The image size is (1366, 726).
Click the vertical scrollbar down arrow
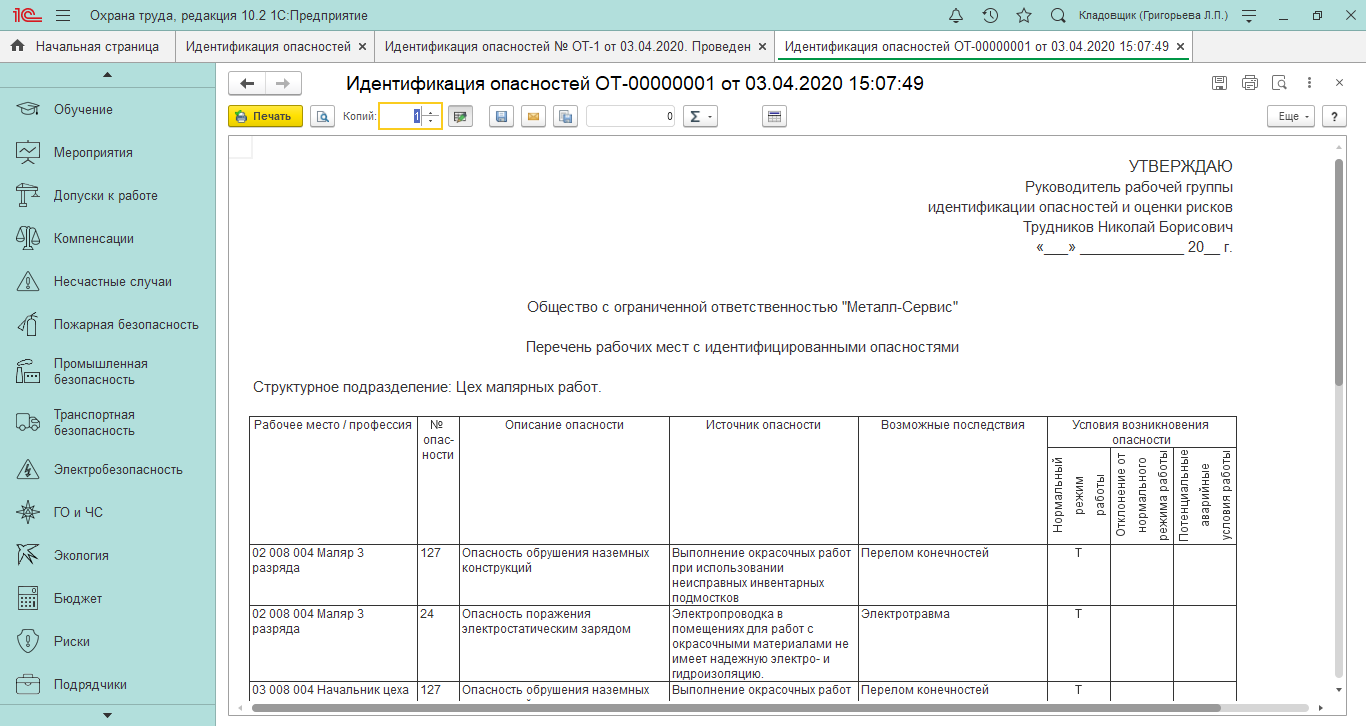[x=1339, y=690]
